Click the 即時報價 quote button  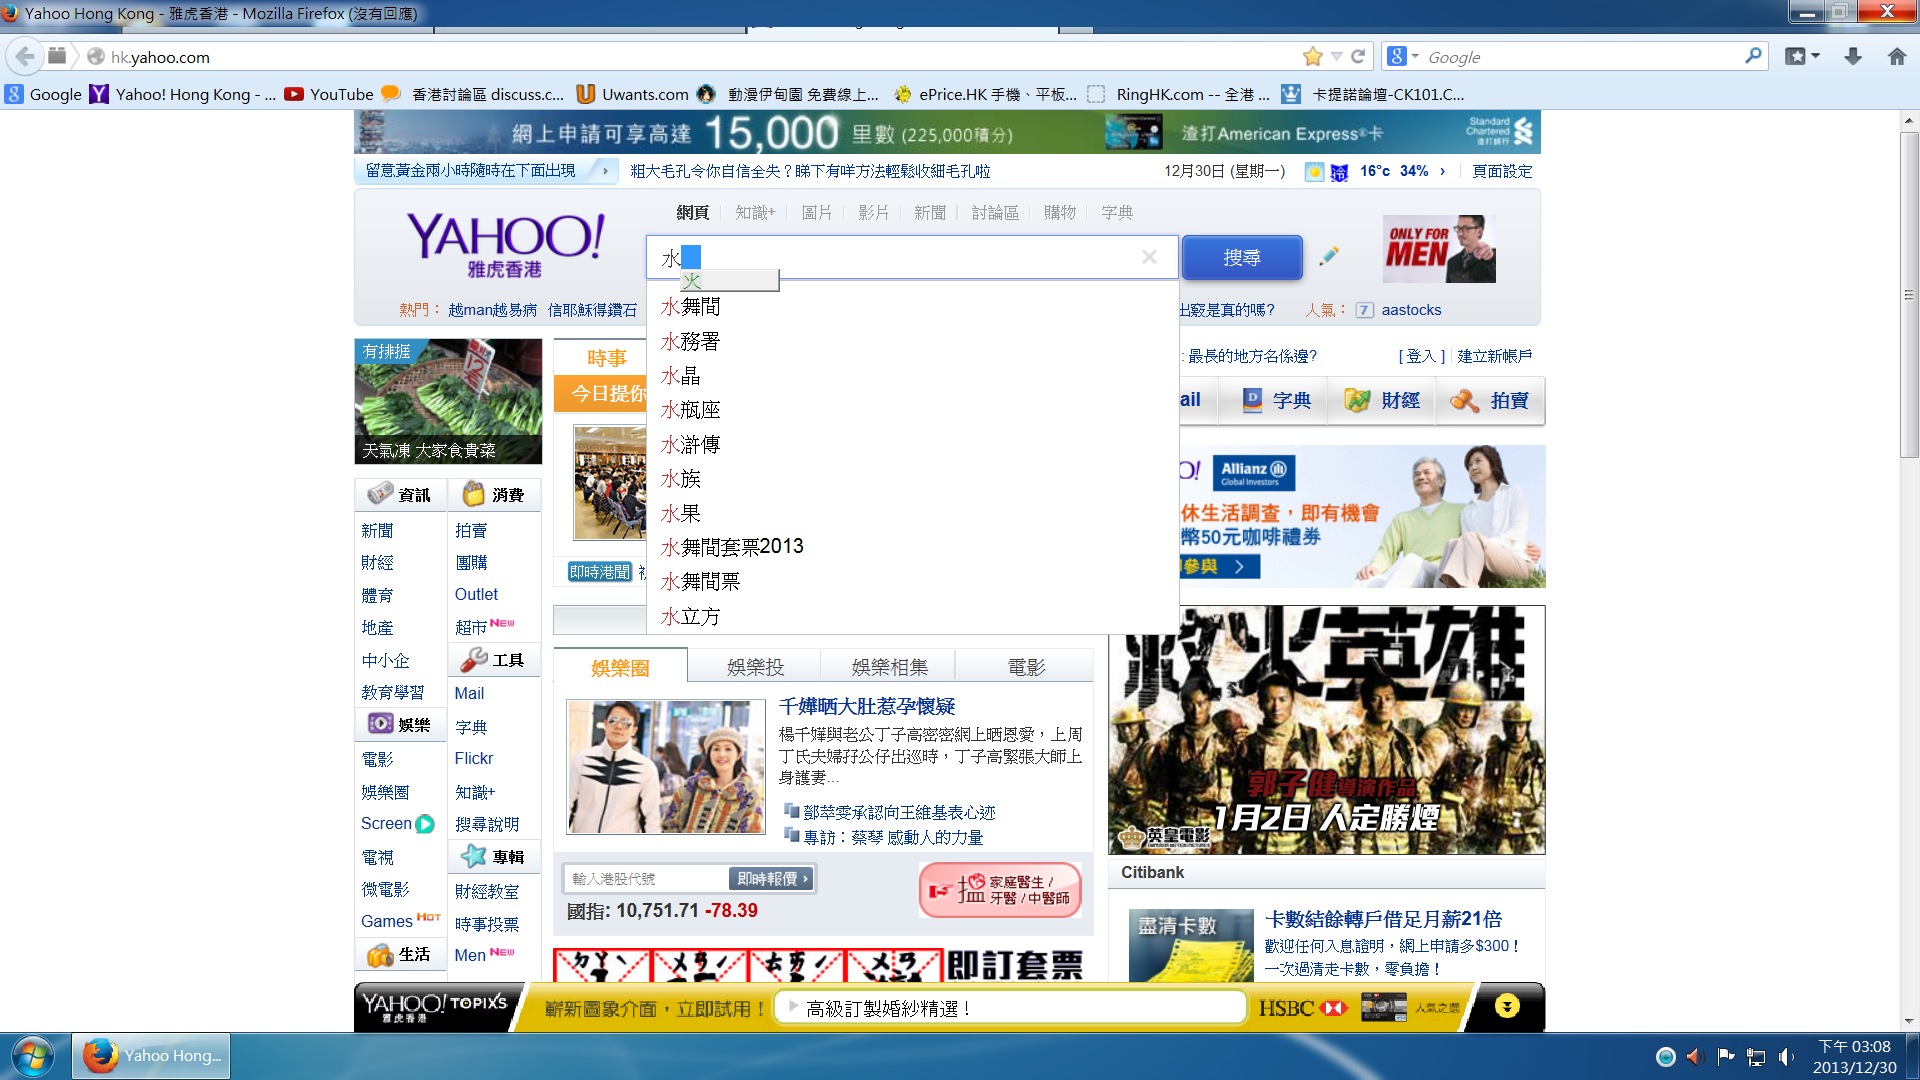[772, 879]
